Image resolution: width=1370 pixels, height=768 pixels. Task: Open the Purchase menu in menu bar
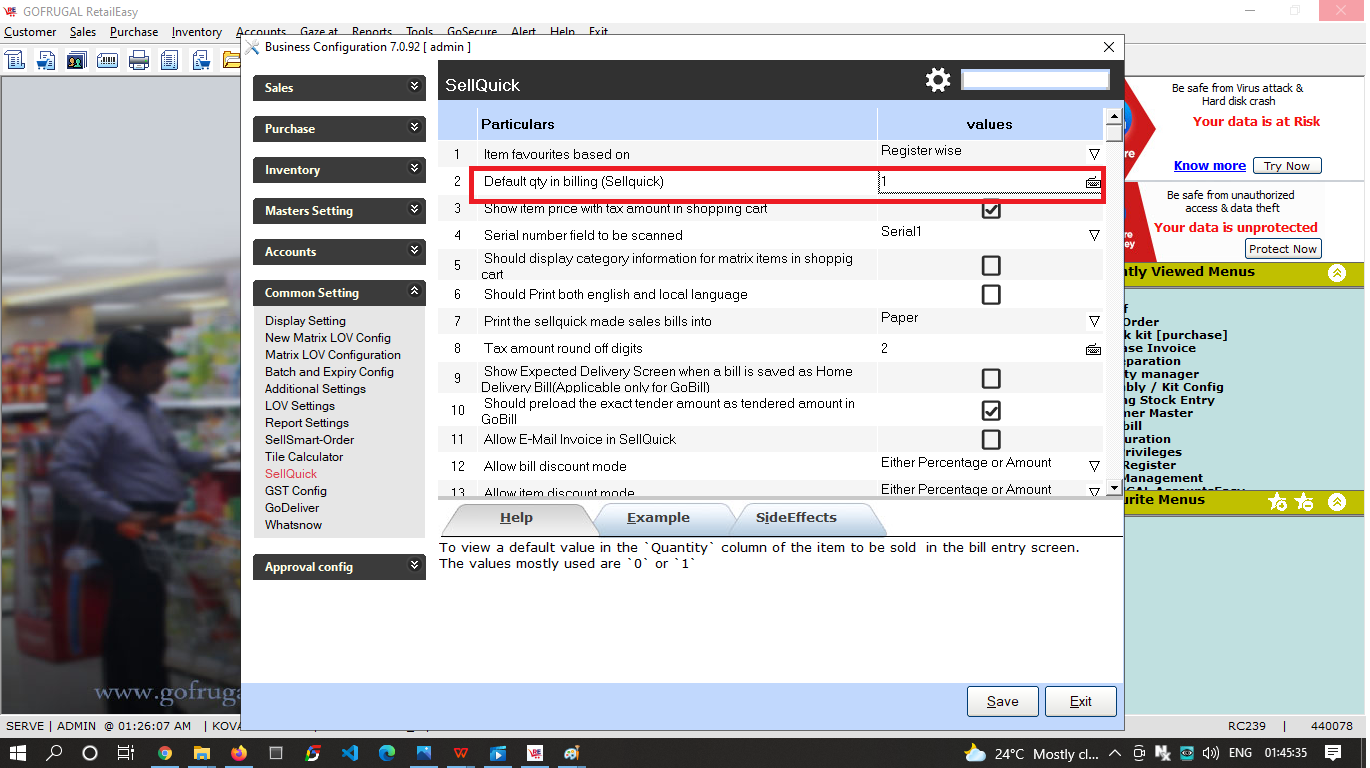134,32
